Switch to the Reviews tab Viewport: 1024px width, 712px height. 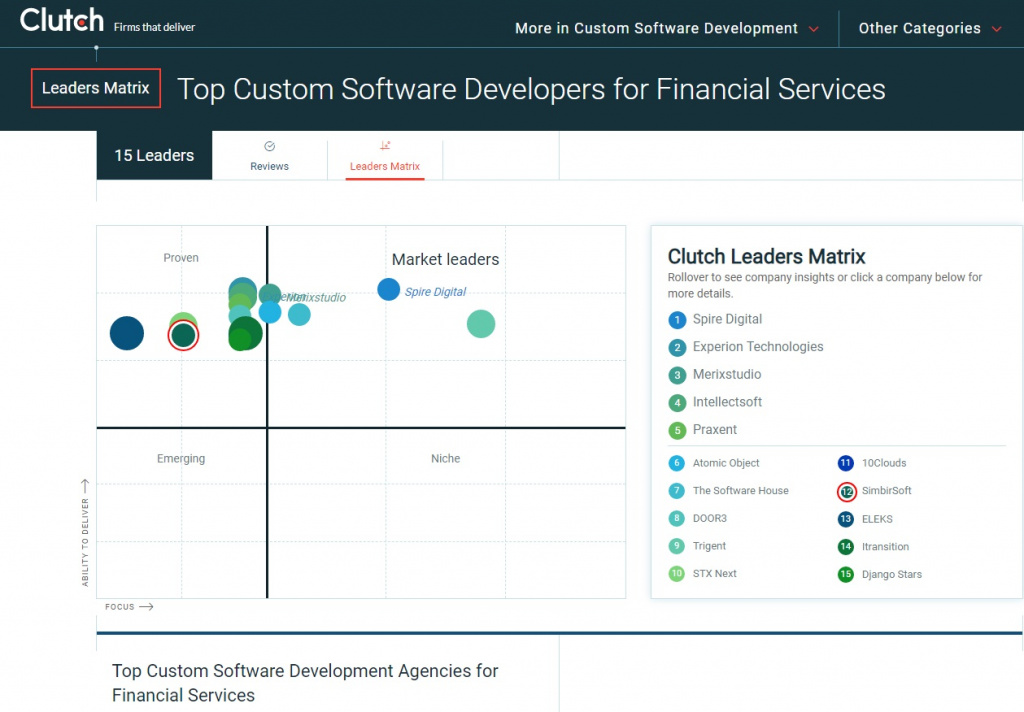(269, 157)
